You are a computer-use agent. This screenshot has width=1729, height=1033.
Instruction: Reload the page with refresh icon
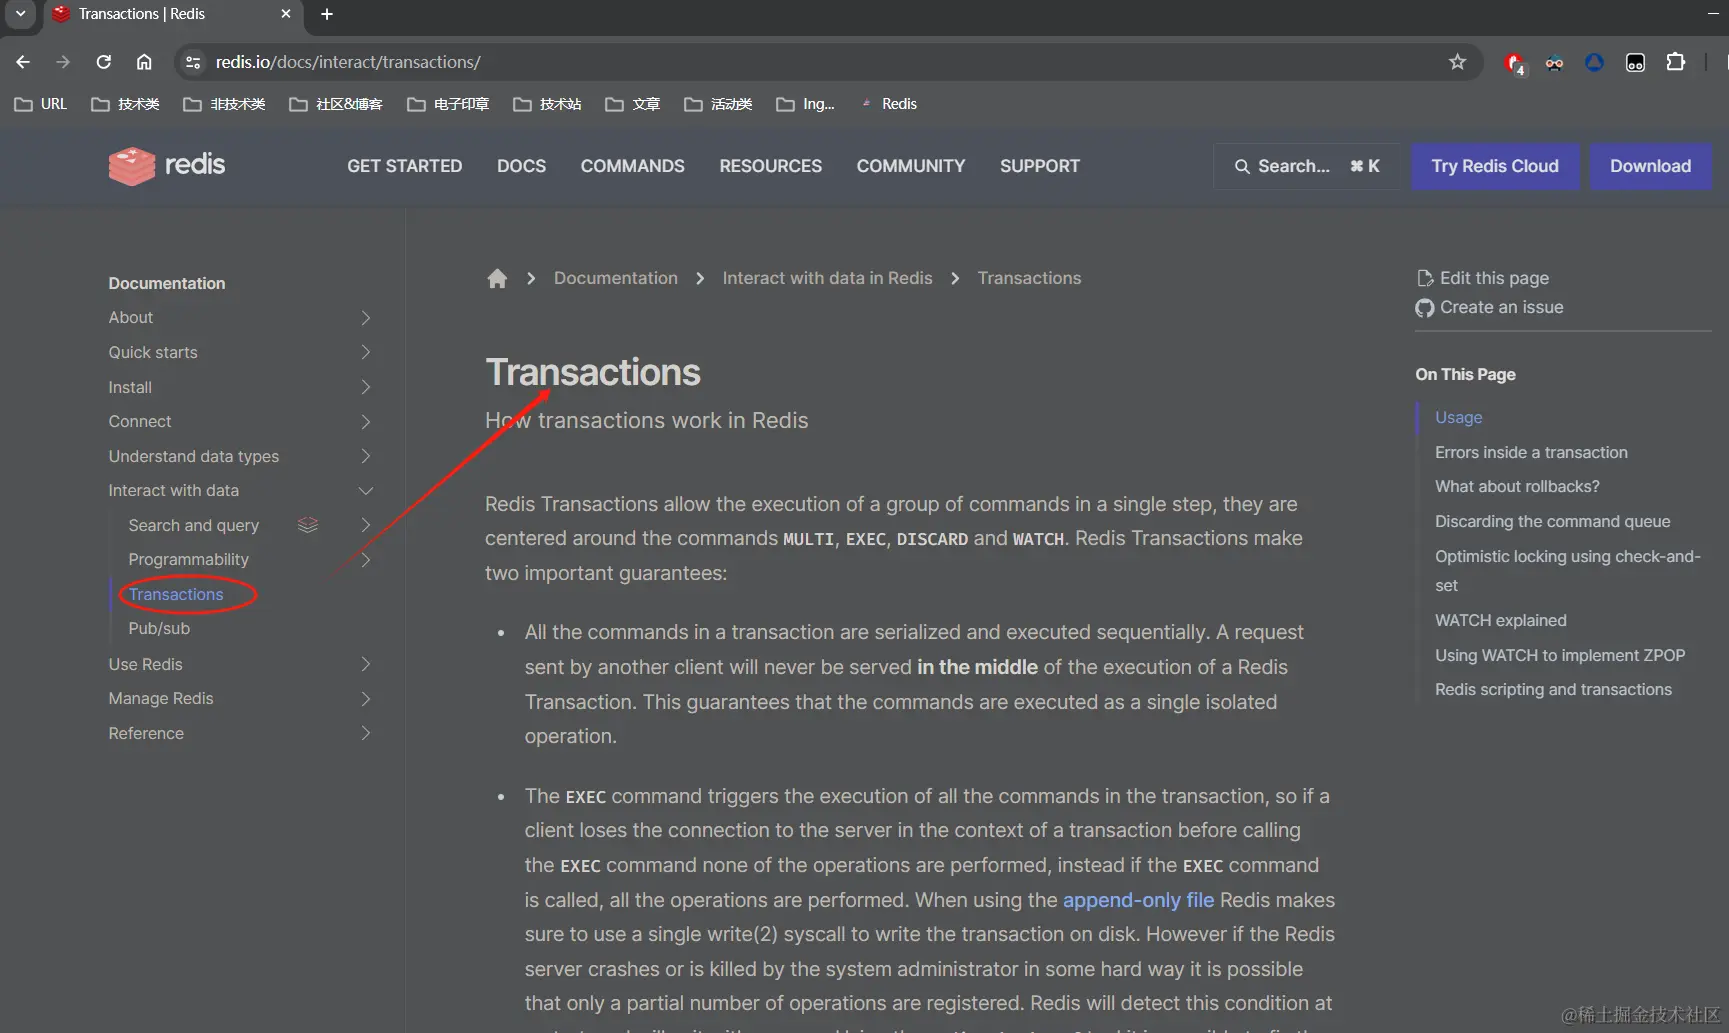pos(104,62)
